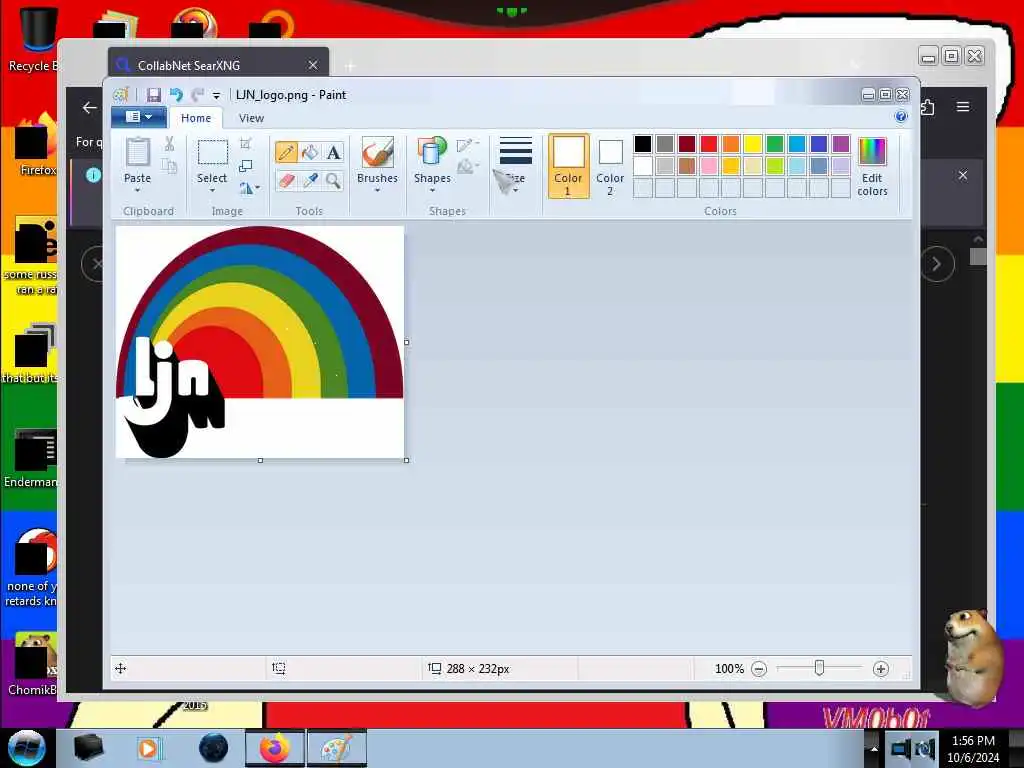This screenshot has height=768, width=1024.
Task: Open the Shape fill dropdown
Action: coord(468,167)
